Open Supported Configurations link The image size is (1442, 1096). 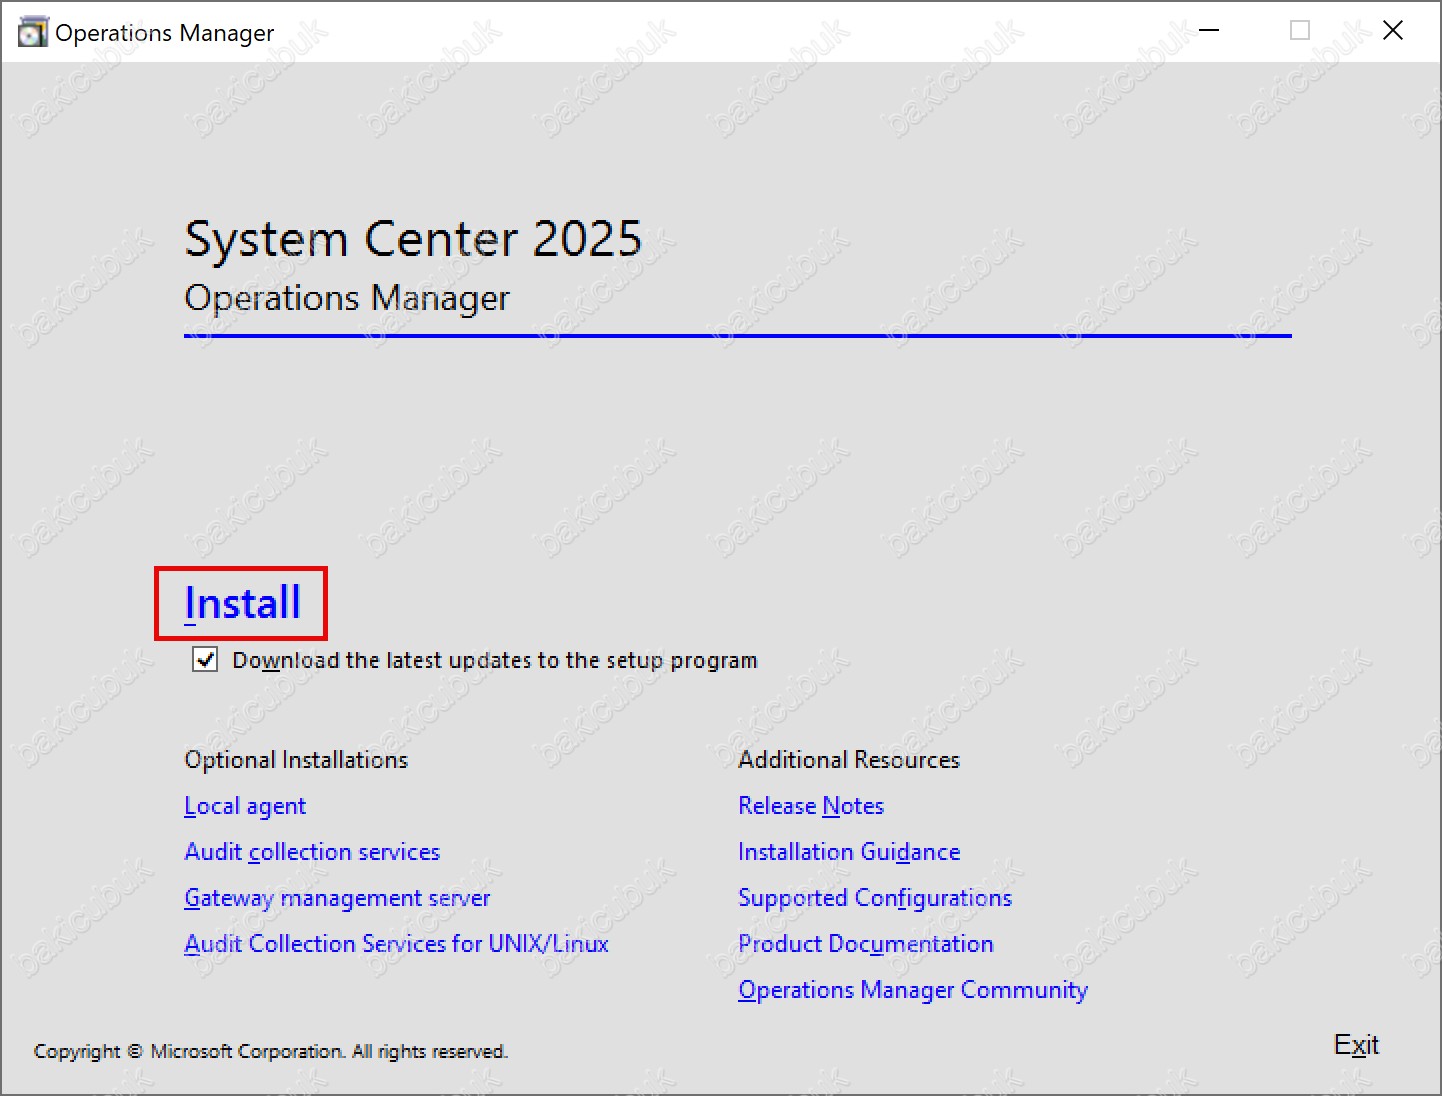[x=875, y=898]
